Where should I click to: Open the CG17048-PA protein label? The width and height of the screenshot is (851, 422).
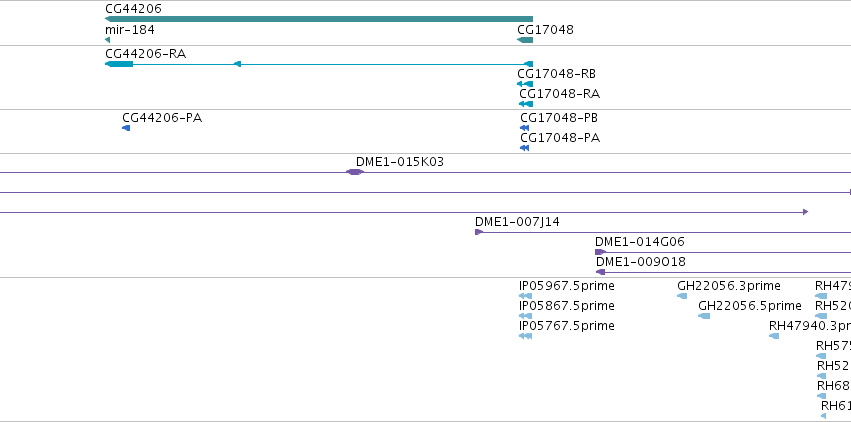[560, 138]
